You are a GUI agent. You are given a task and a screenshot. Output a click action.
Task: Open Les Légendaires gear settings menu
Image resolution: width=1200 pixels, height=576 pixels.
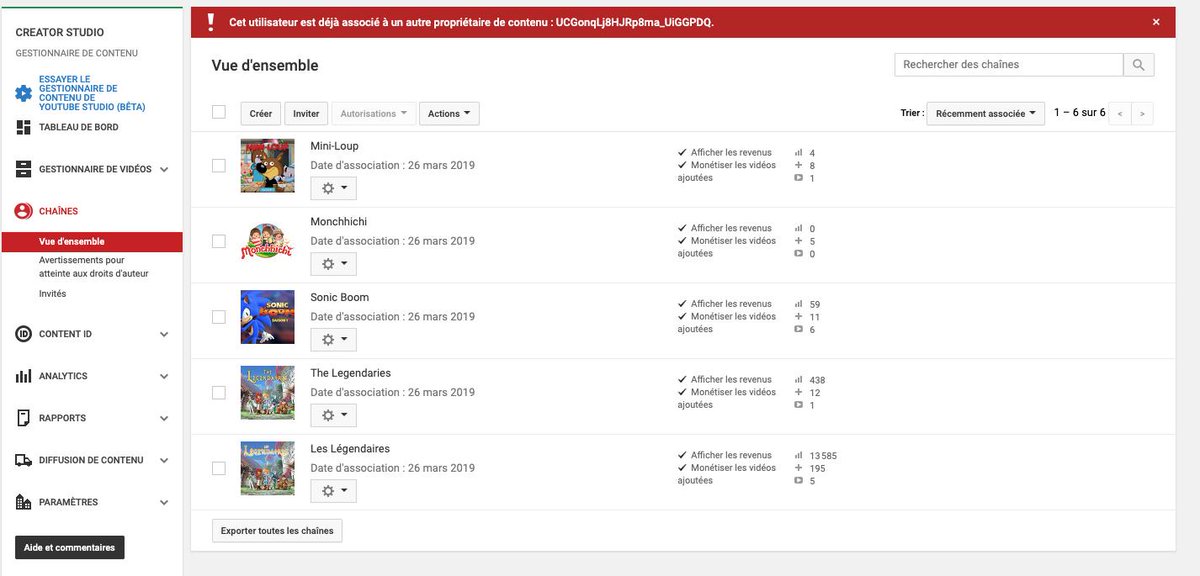(x=333, y=491)
